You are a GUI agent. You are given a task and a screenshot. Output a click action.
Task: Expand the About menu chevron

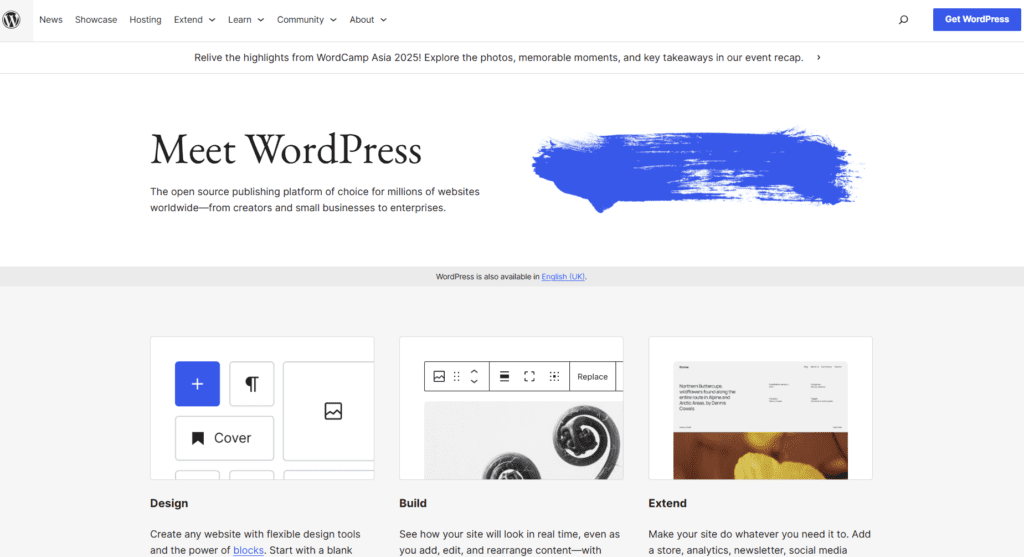[383, 20]
